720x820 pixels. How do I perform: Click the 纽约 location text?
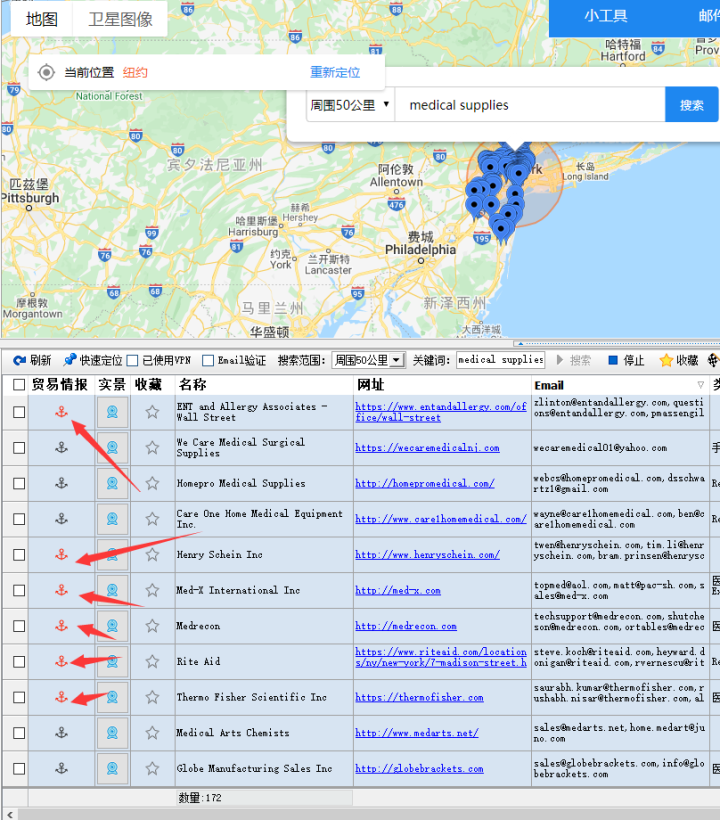click(135, 72)
